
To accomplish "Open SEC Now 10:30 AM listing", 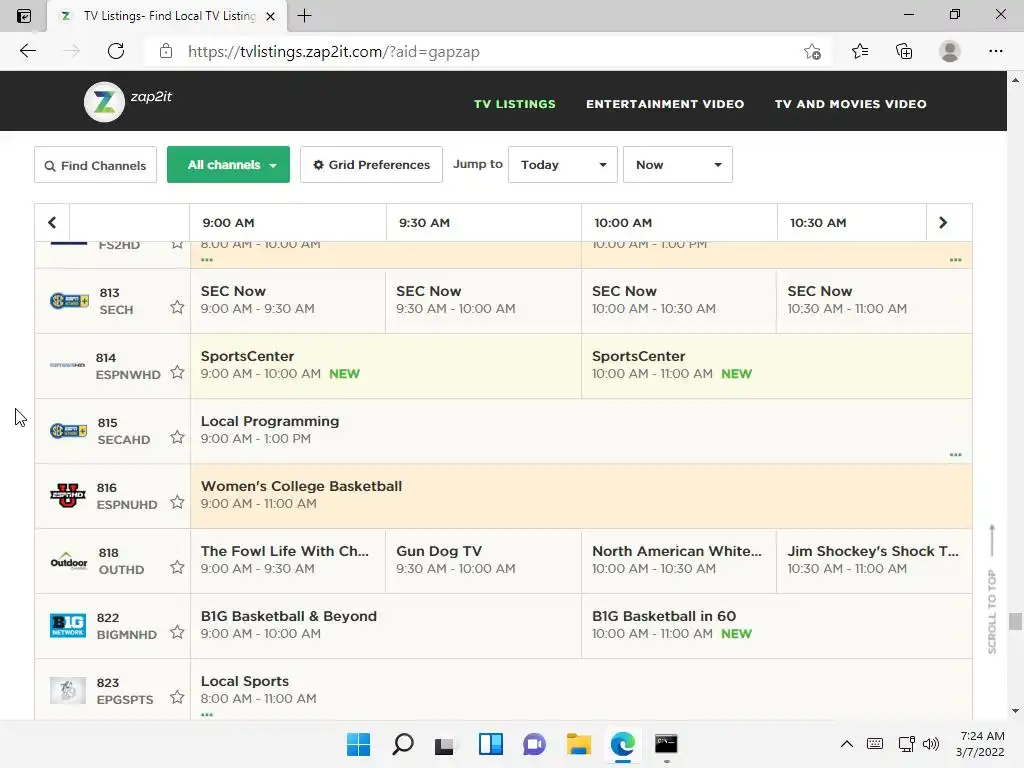I will pyautogui.click(x=874, y=301).
